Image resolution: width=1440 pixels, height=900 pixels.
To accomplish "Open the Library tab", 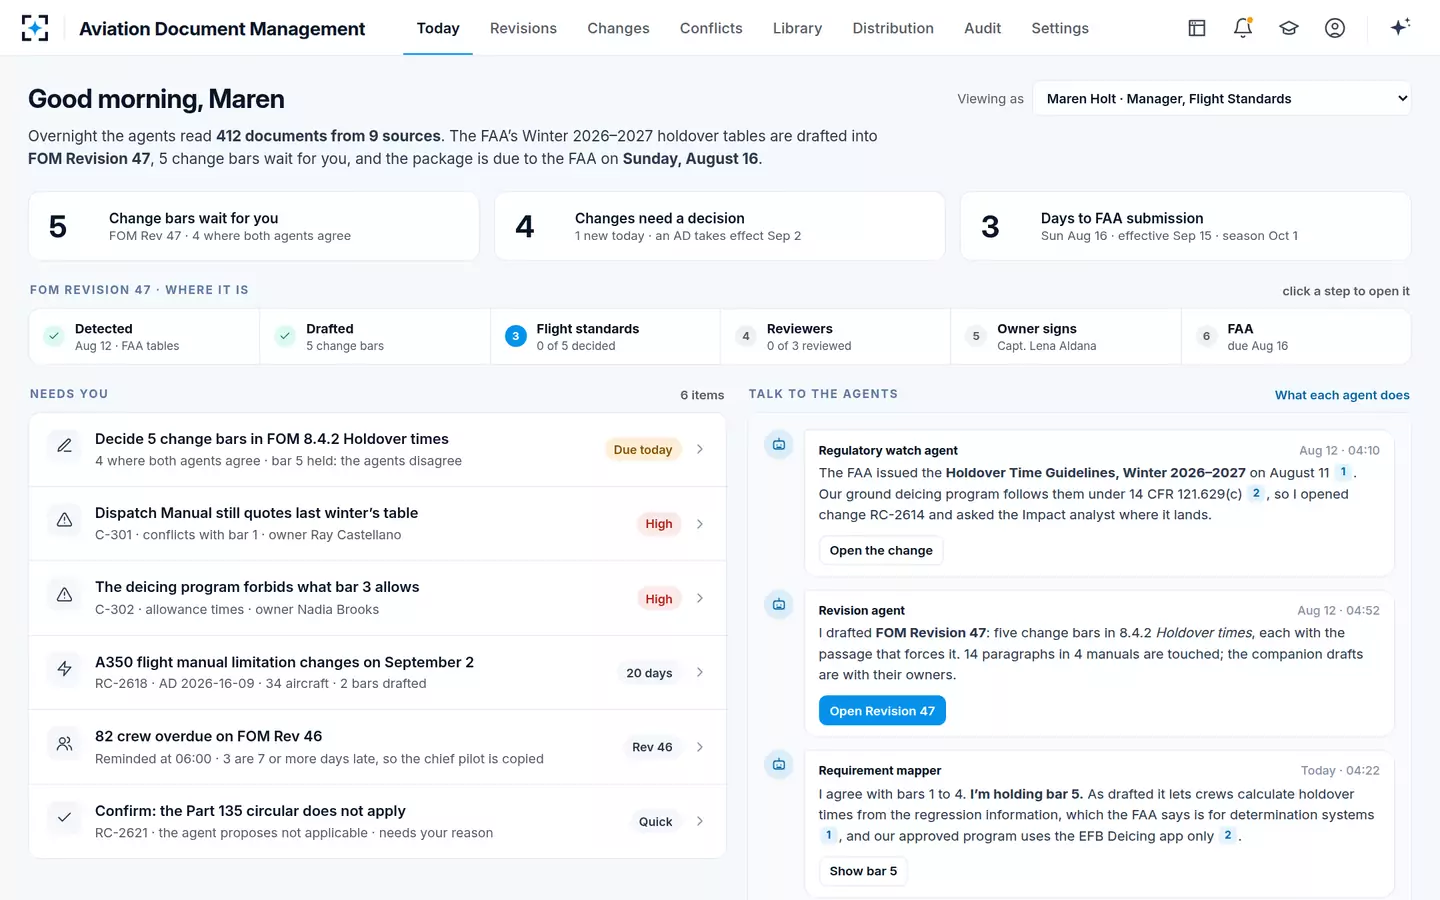I will coord(797,28).
